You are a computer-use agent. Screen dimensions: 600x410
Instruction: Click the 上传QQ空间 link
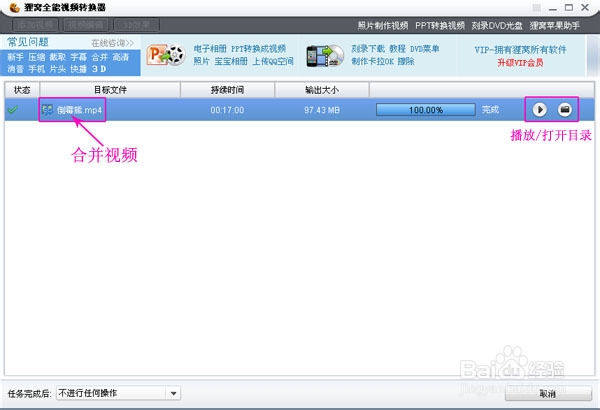272,61
